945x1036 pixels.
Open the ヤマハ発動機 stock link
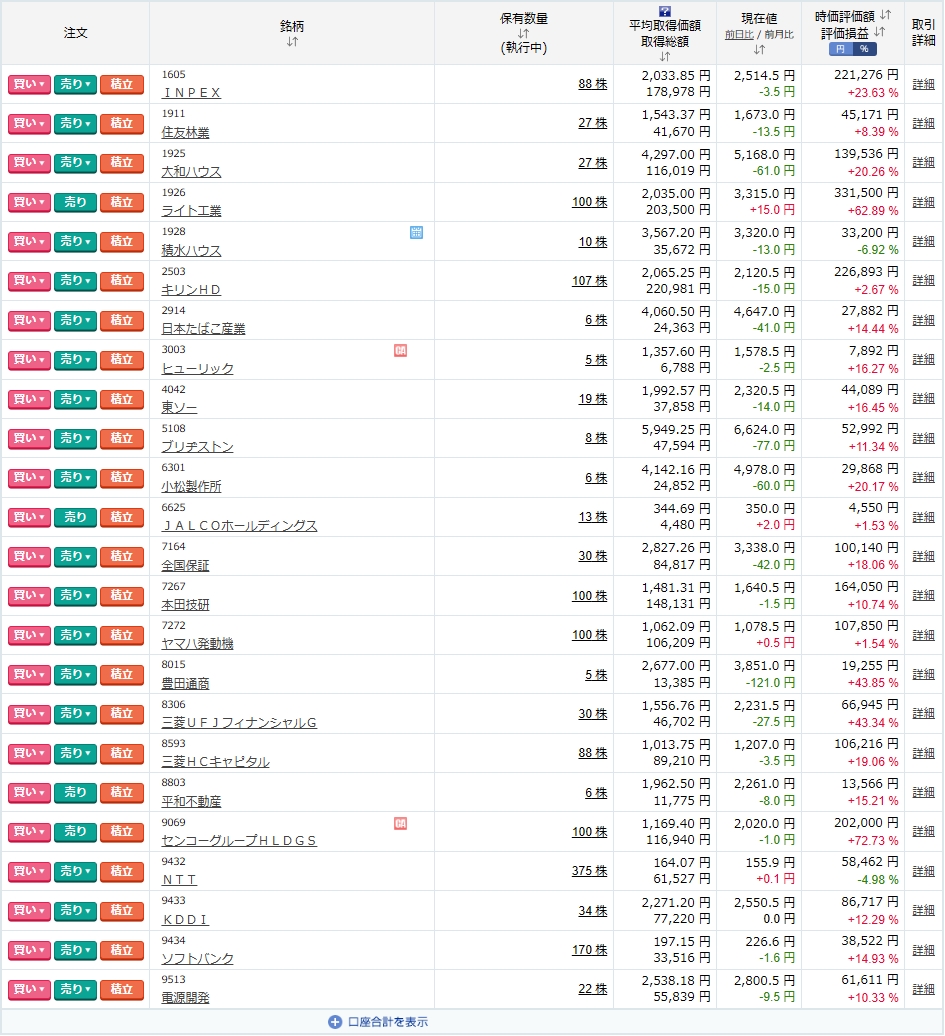click(198, 644)
